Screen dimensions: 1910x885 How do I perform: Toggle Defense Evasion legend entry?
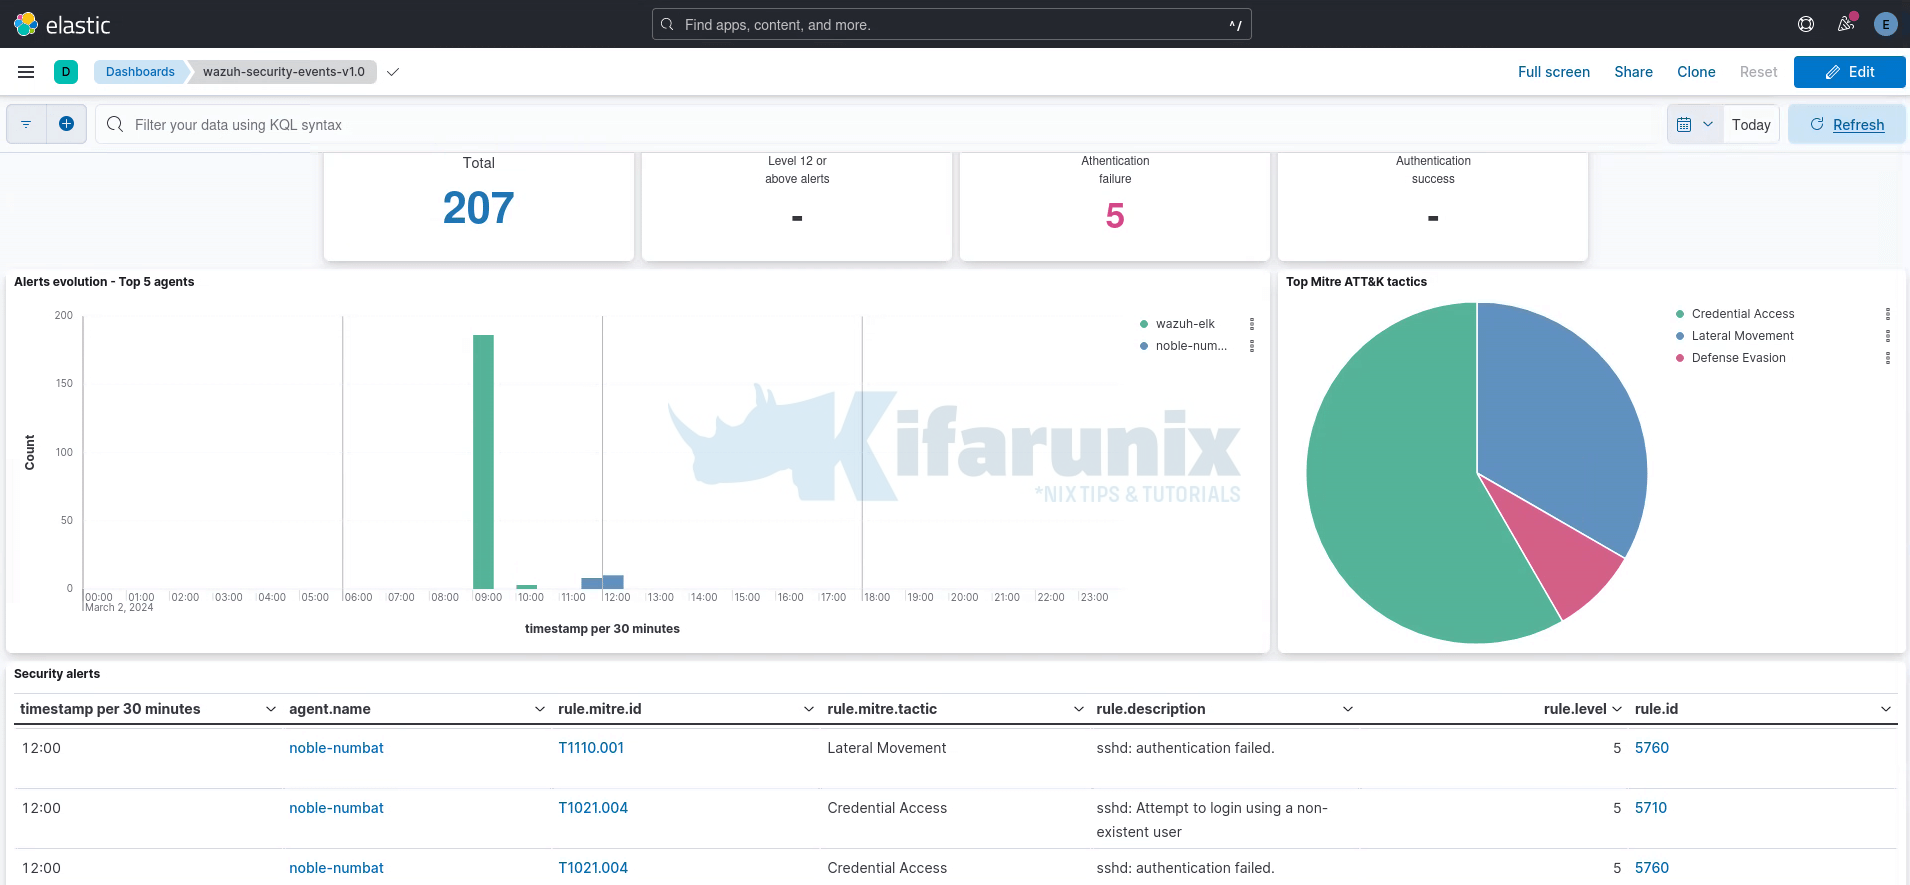[1738, 358]
